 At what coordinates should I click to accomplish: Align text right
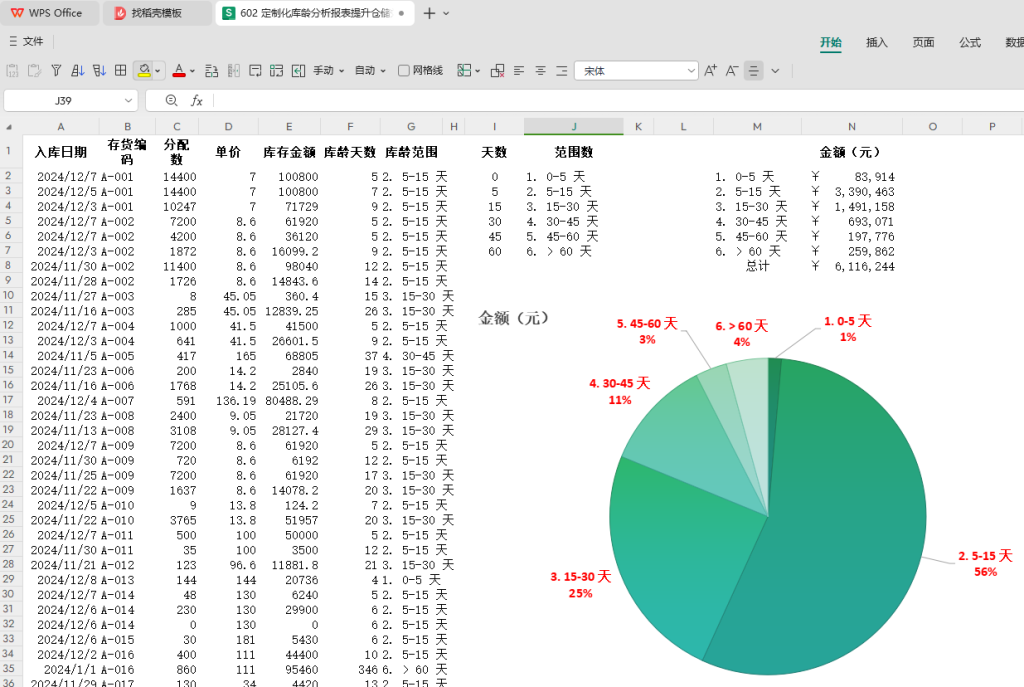click(562, 71)
